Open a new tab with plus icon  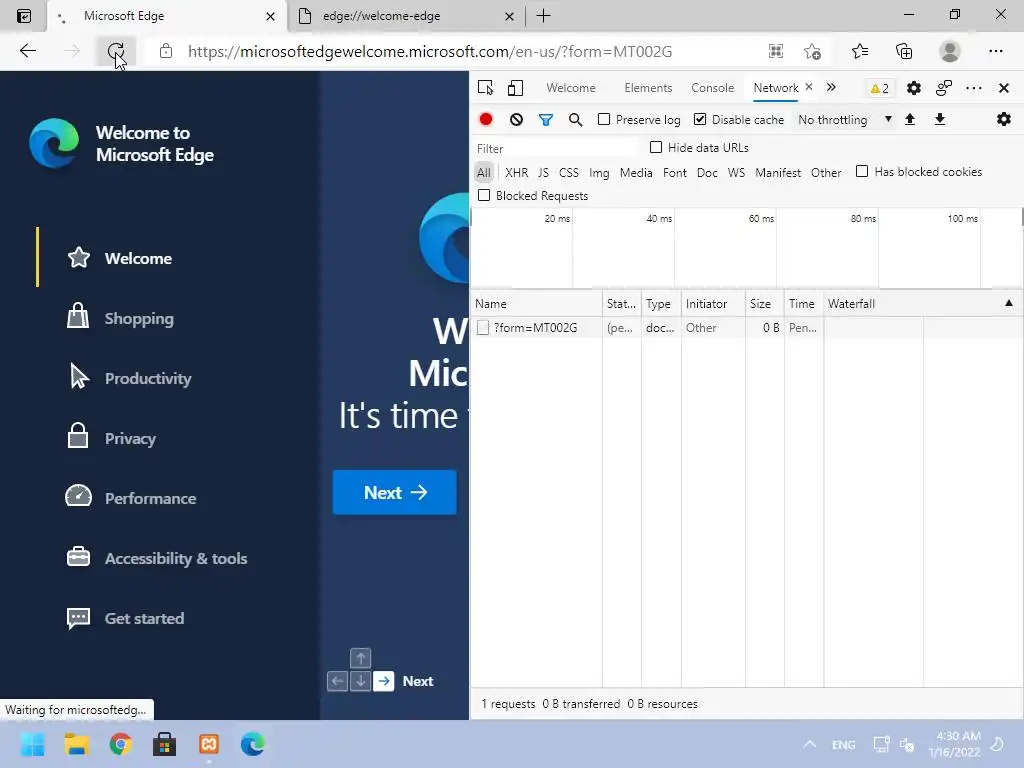coord(543,16)
